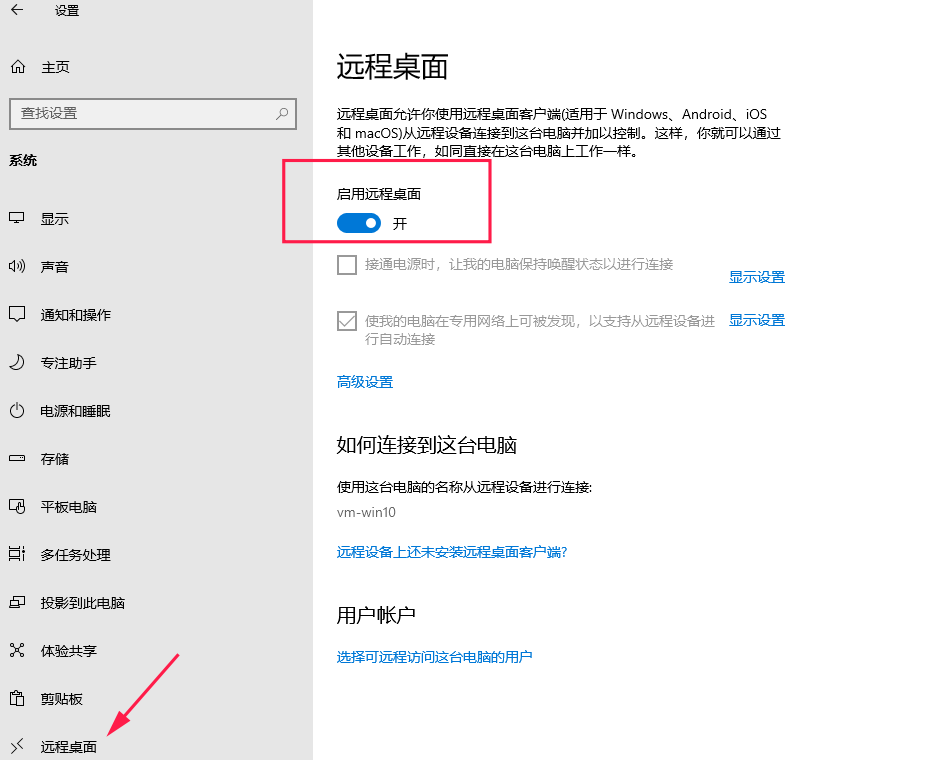Open the 高级设置 link

(365, 382)
